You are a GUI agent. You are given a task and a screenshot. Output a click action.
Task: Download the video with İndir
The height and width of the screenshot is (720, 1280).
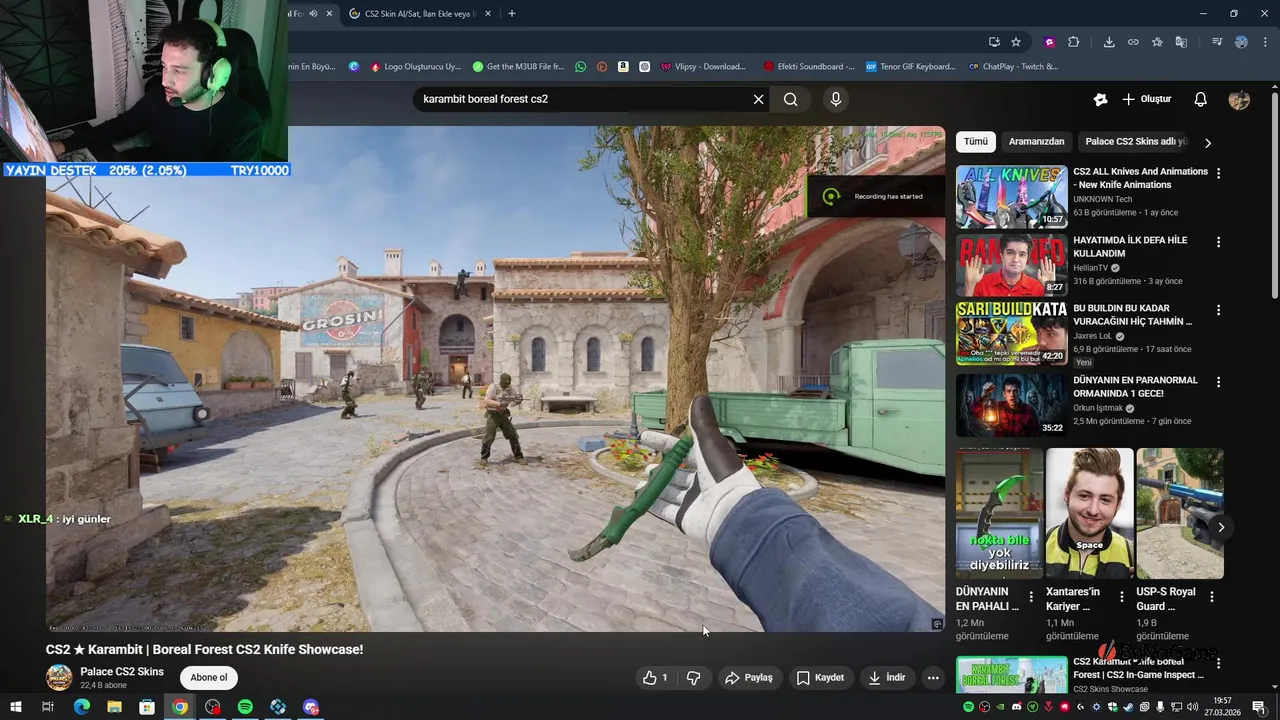point(887,678)
